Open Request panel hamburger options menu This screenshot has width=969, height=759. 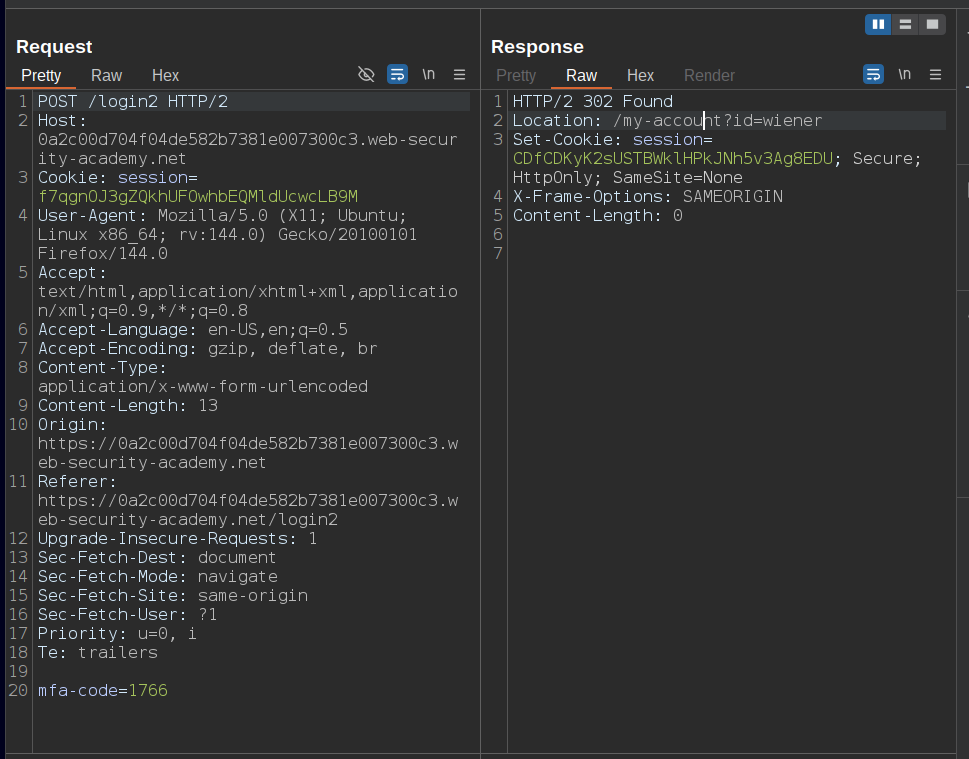(460, 75)
